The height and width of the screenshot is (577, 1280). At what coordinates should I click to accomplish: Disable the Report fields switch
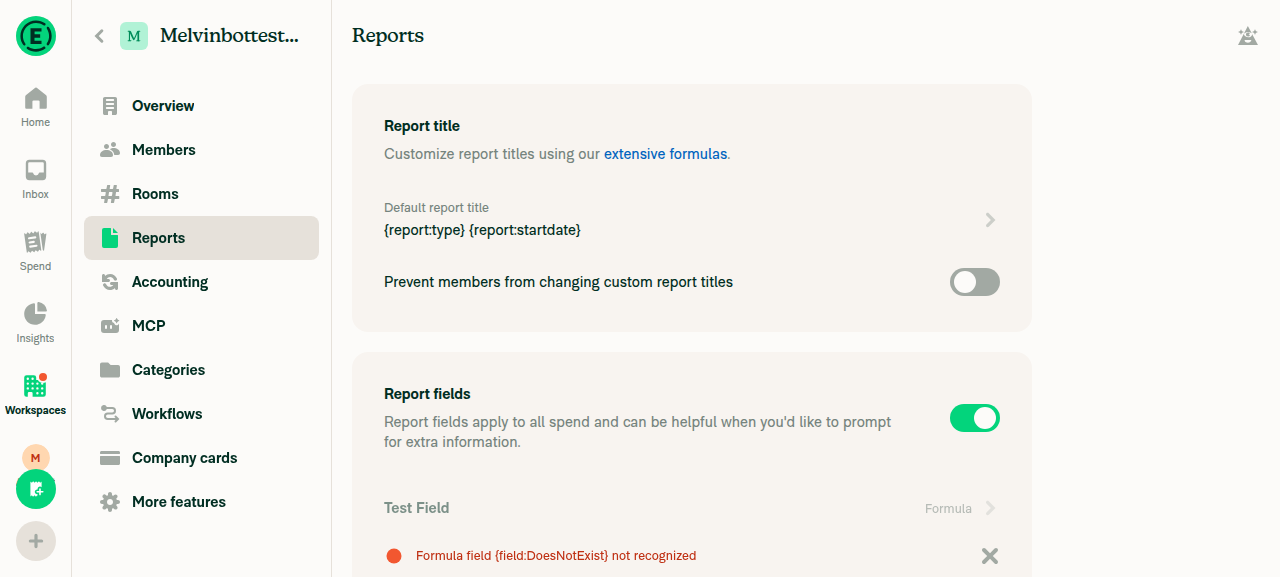click(x=975, y=418)
